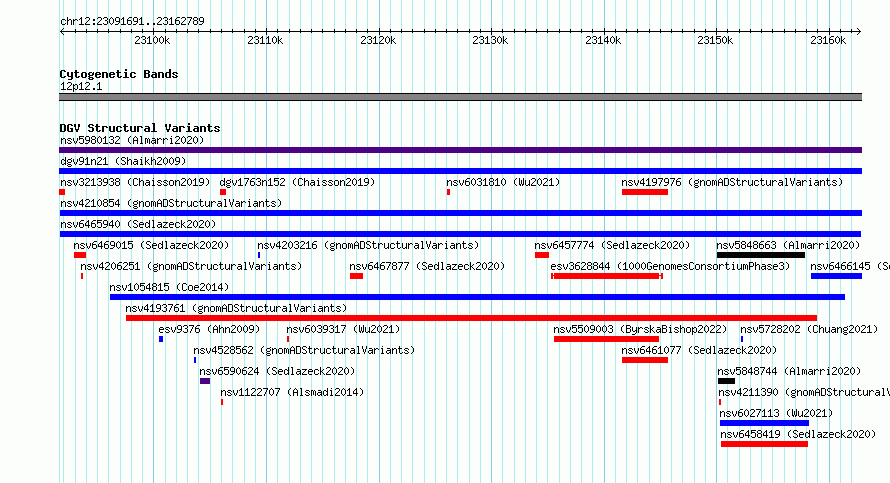This screenshot has width=890, height=483.
Task: Click the nsv4210854 gnomAD label
Action: pos(171,203)
